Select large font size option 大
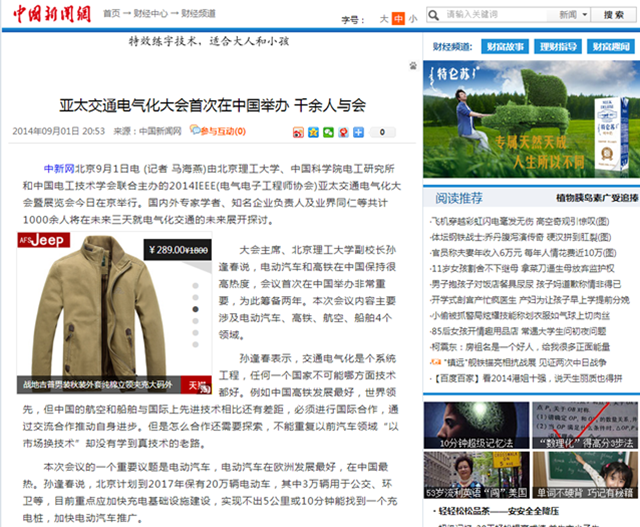This screenshot has width=640, height=527. 385,18
